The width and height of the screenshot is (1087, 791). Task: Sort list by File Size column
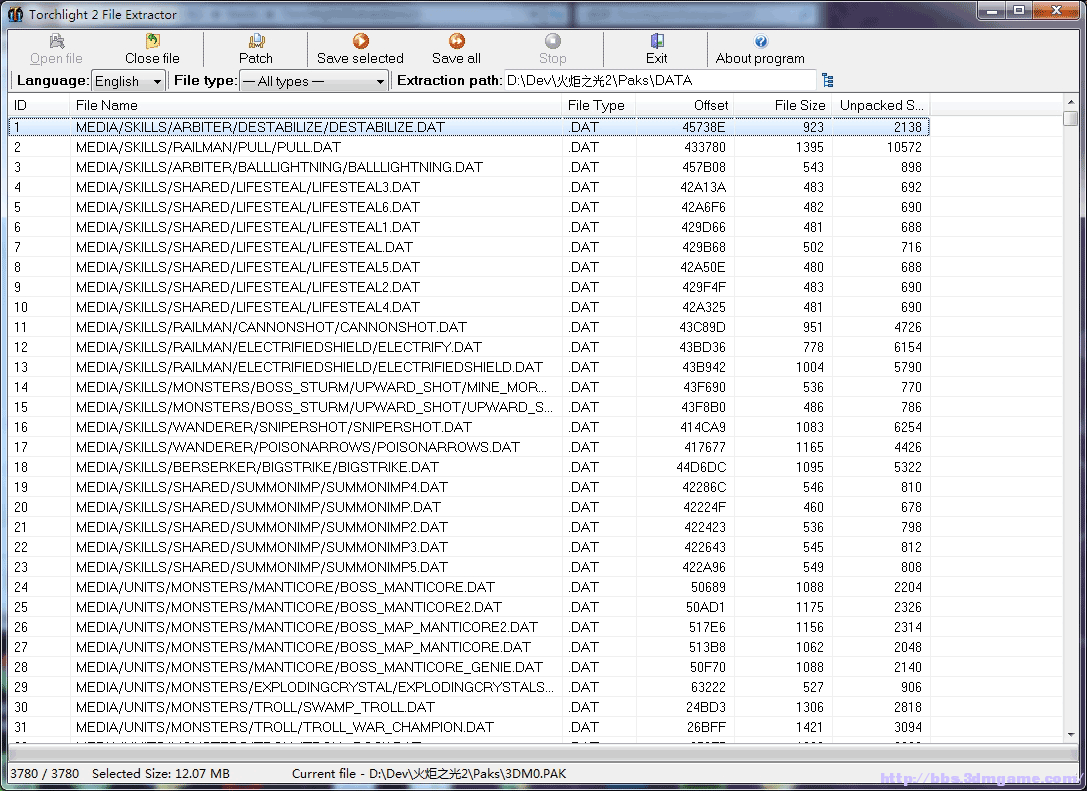coord(783,105)
